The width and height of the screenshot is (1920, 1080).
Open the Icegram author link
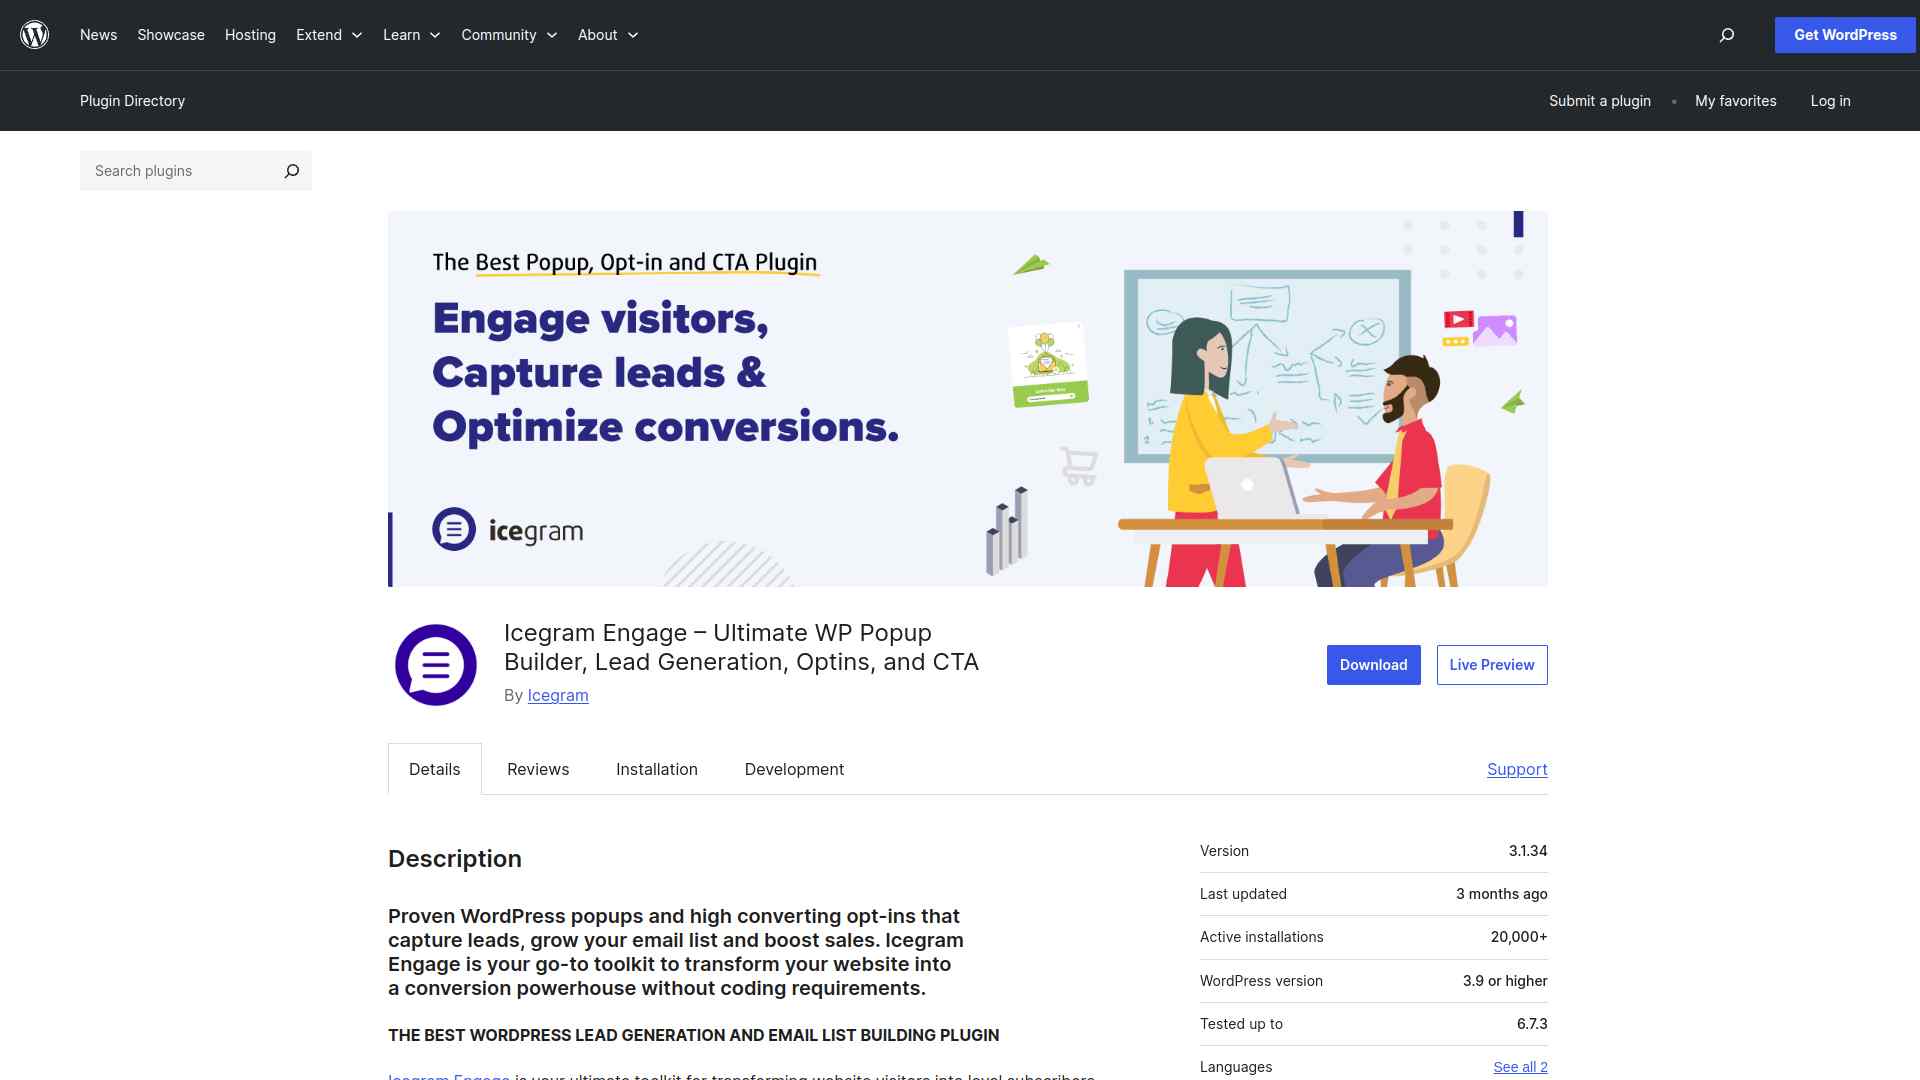click(x=557, y=695)
